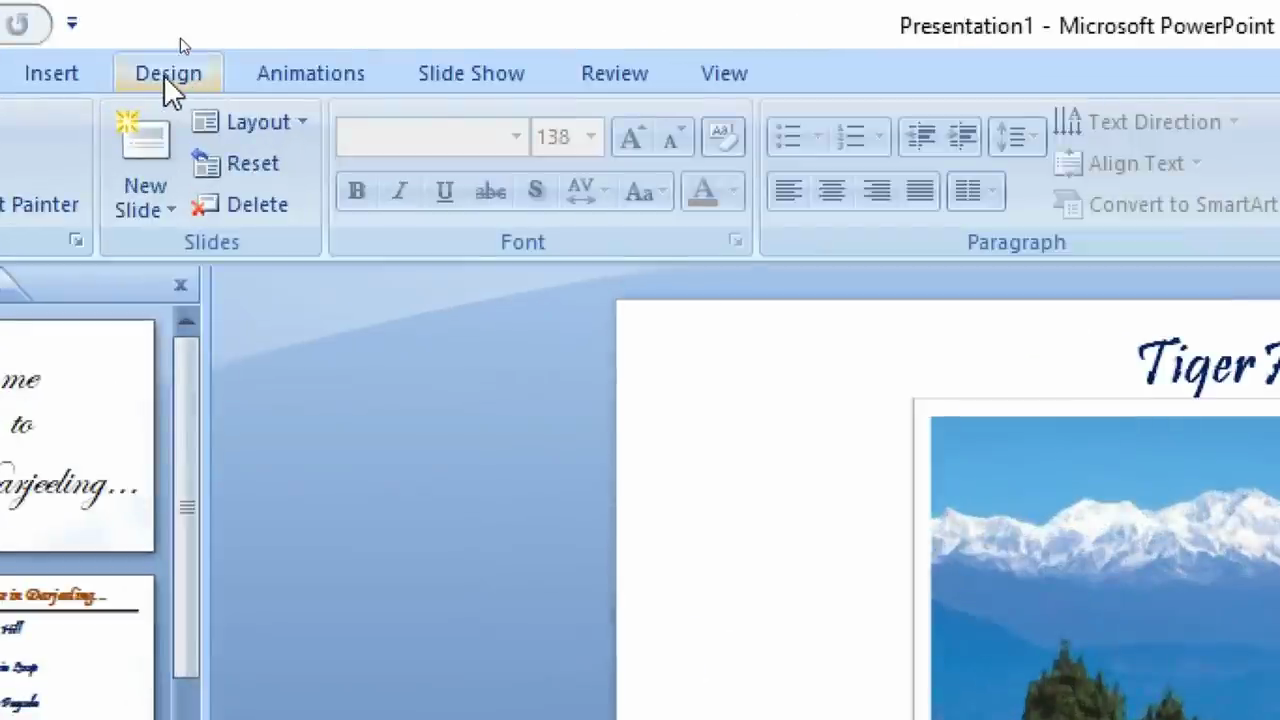The width and height of the screenshot is (1280, 720).
Task: Apply bullet list formatting
Action: [787, 137]
